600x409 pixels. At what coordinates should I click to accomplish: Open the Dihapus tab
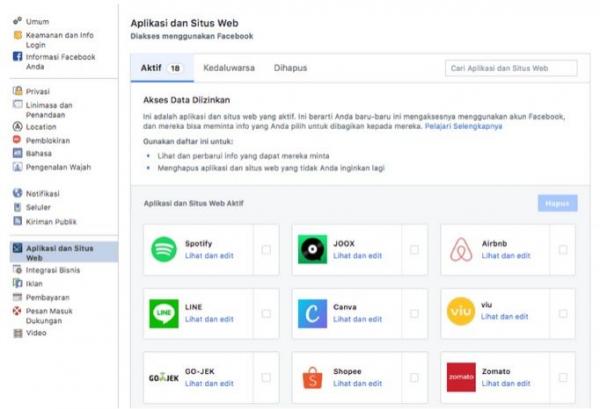coord(290,68)
